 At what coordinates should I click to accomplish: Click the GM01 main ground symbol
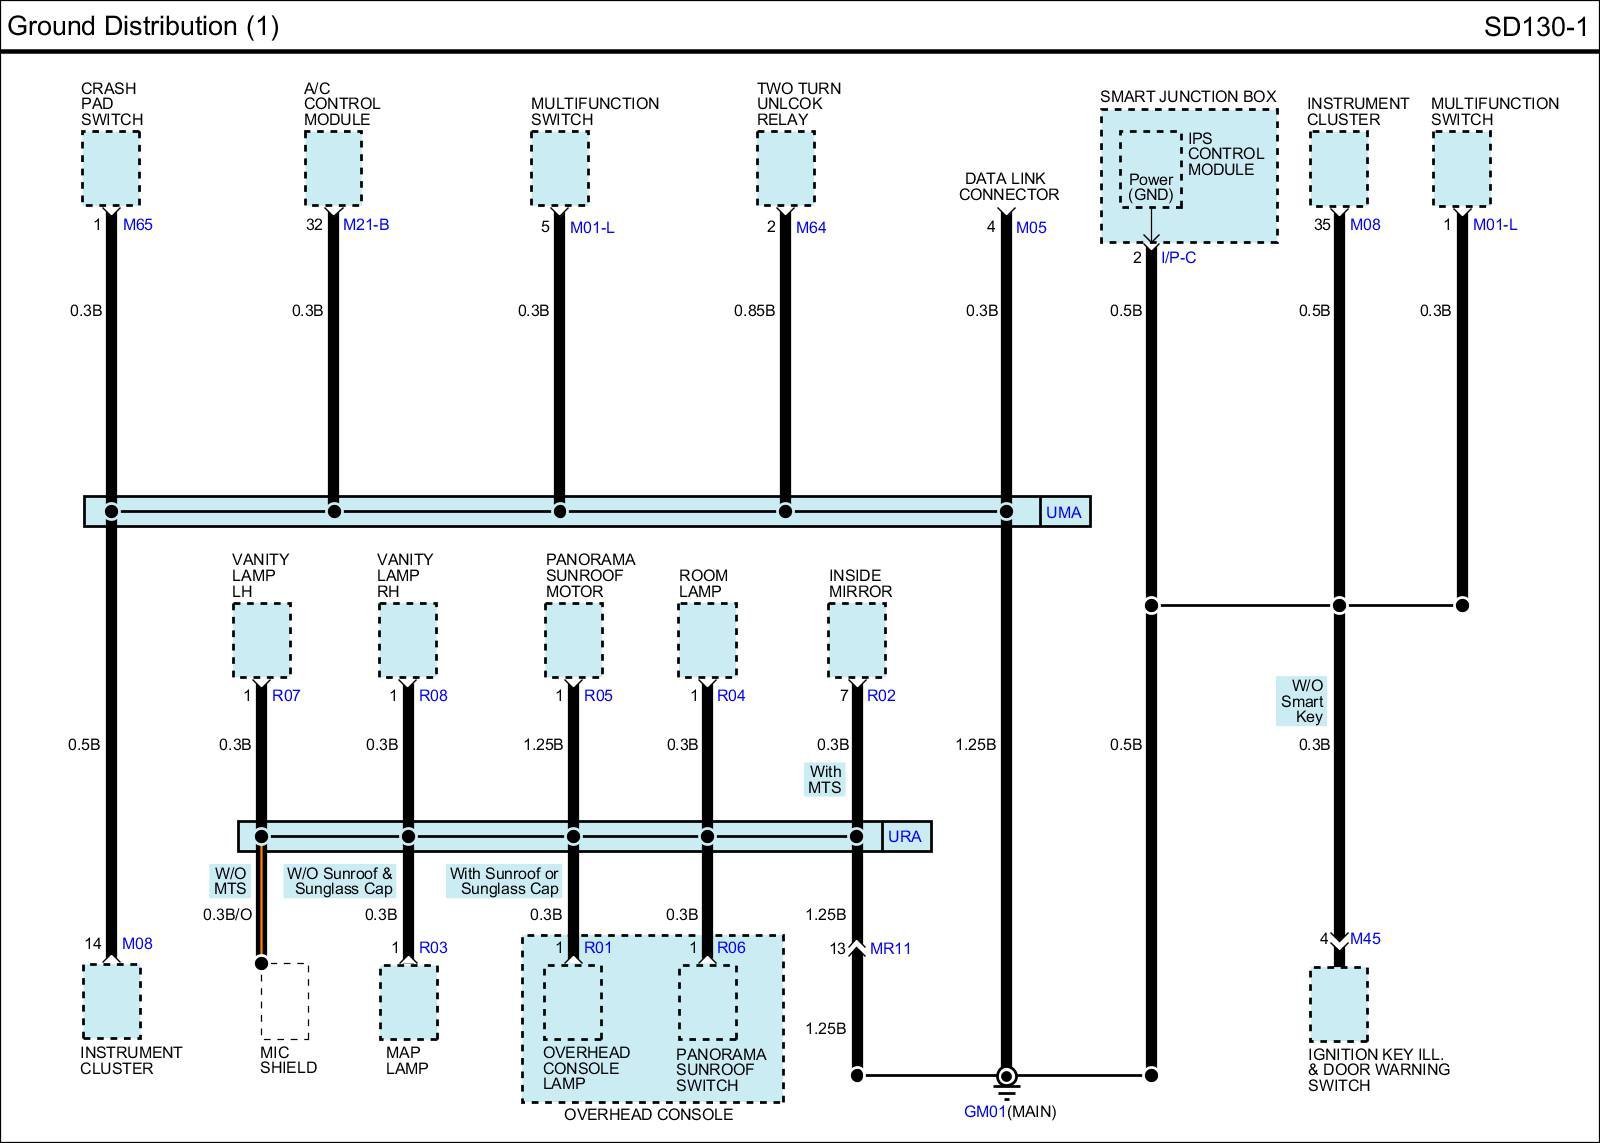pyautogui.click(x=1007, y=1078)
